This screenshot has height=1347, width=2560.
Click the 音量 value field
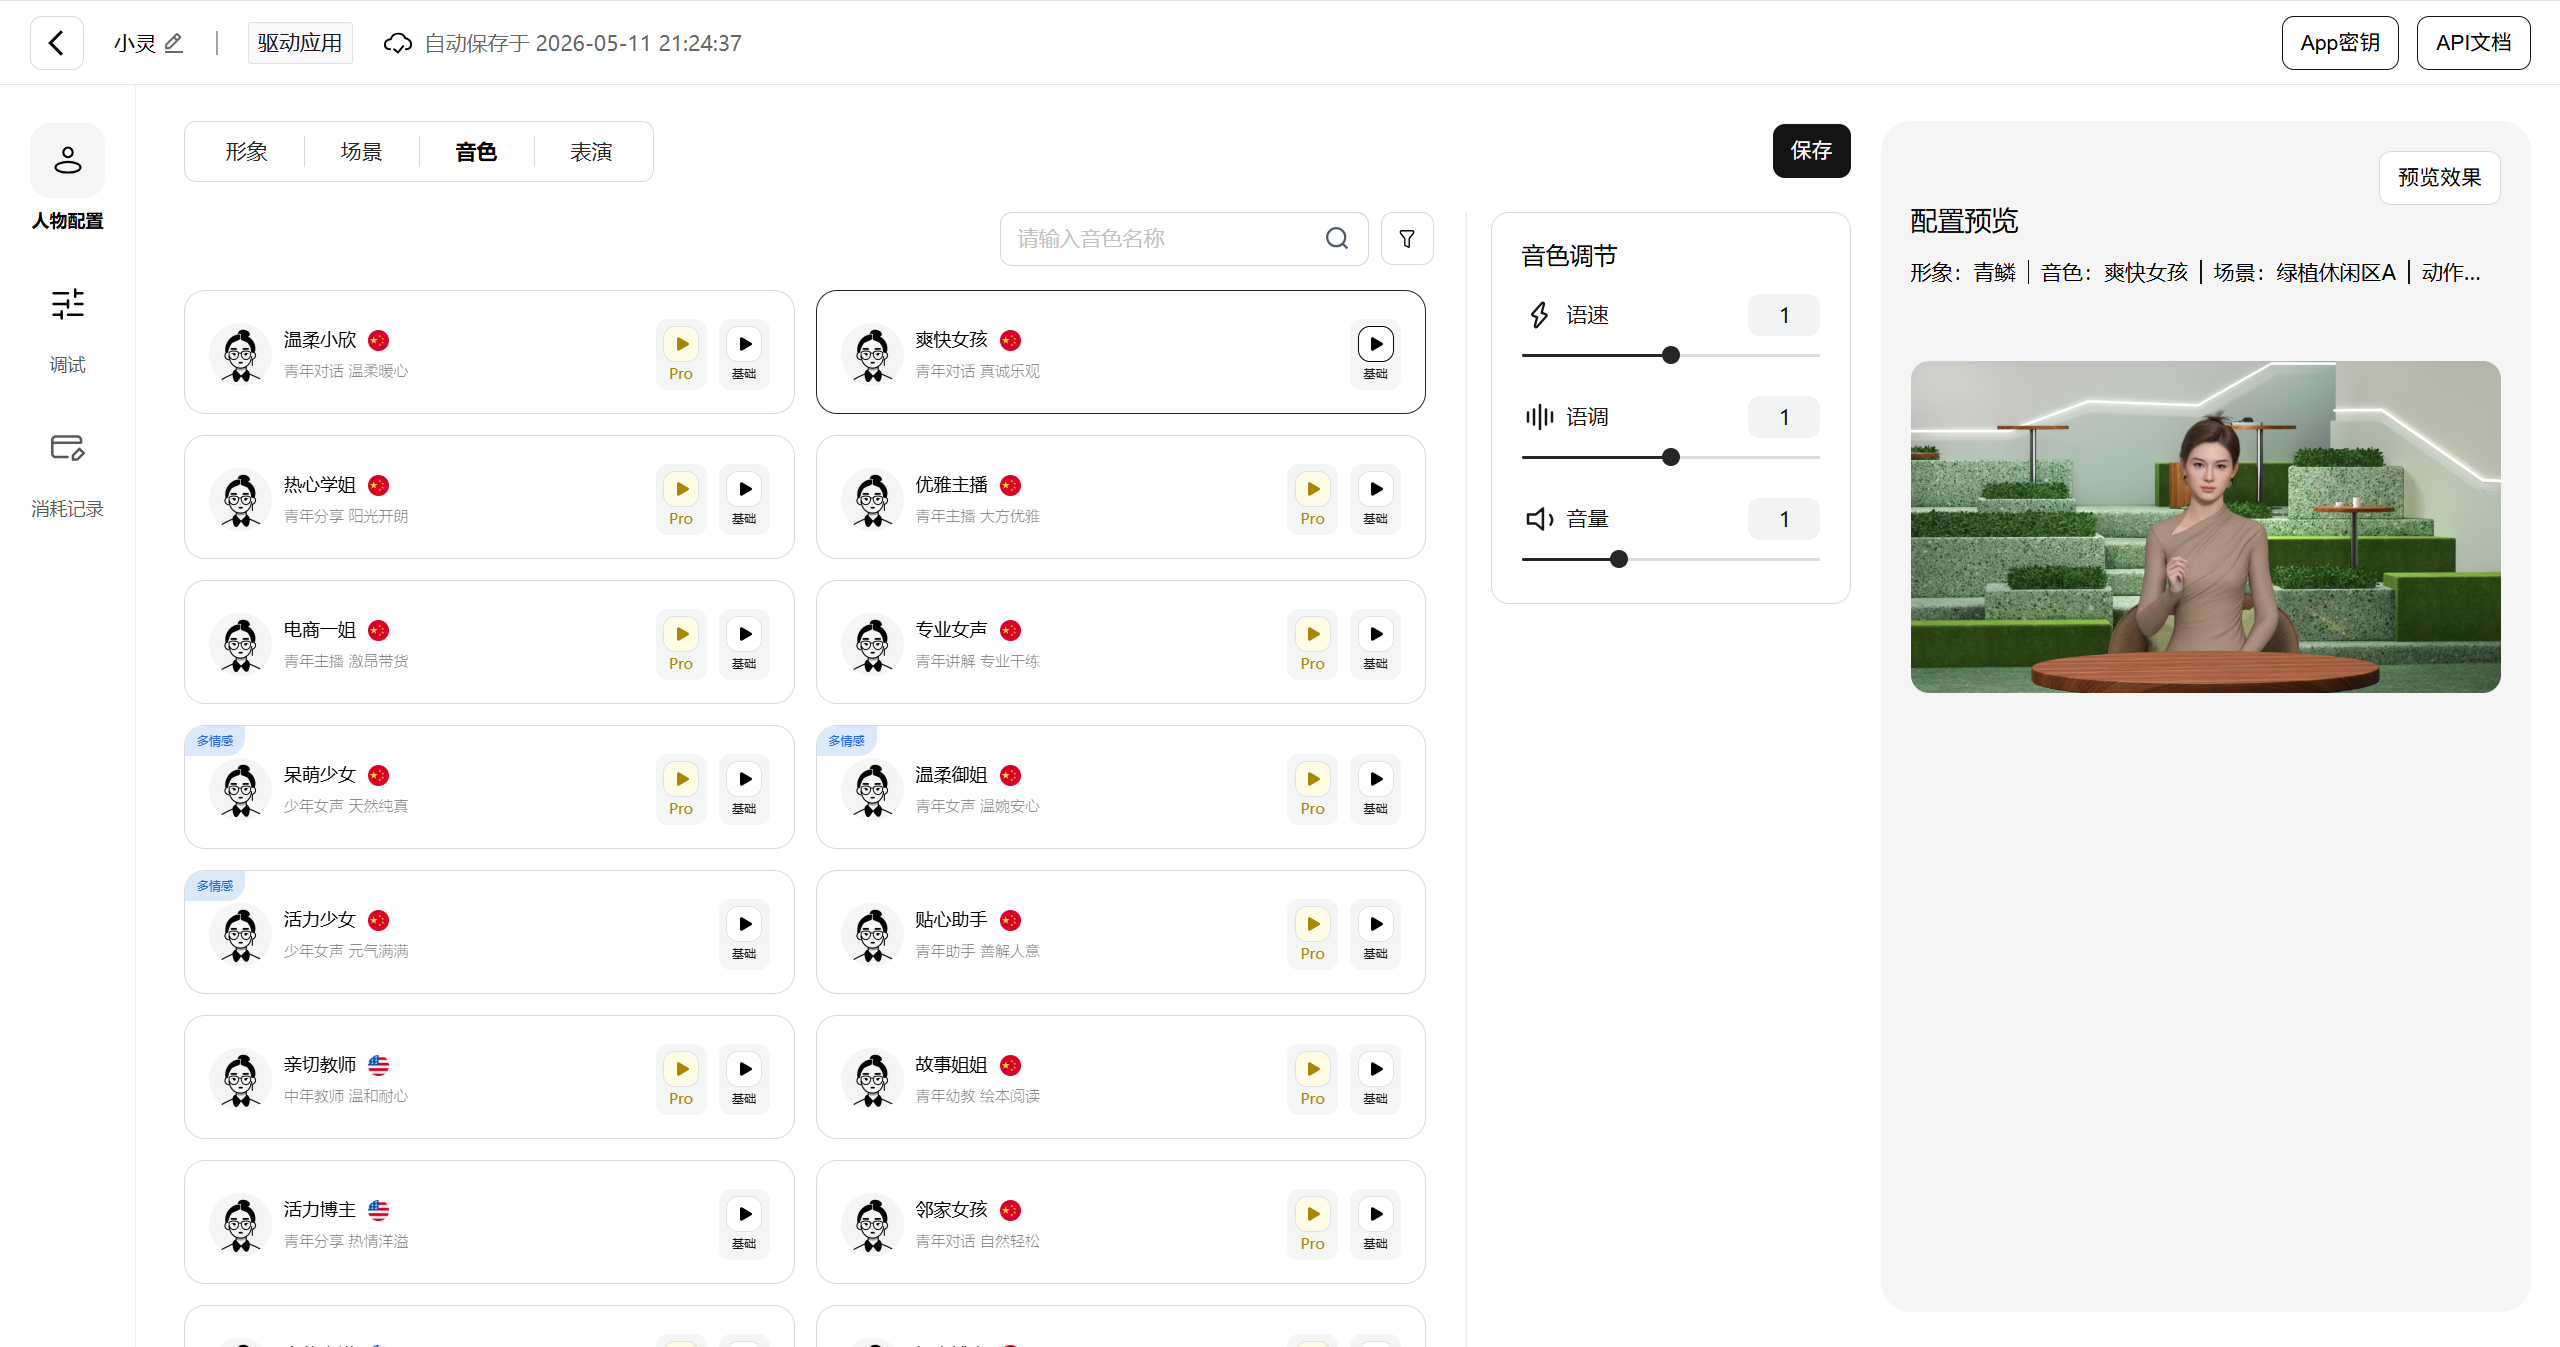(x=1783, y=520)
